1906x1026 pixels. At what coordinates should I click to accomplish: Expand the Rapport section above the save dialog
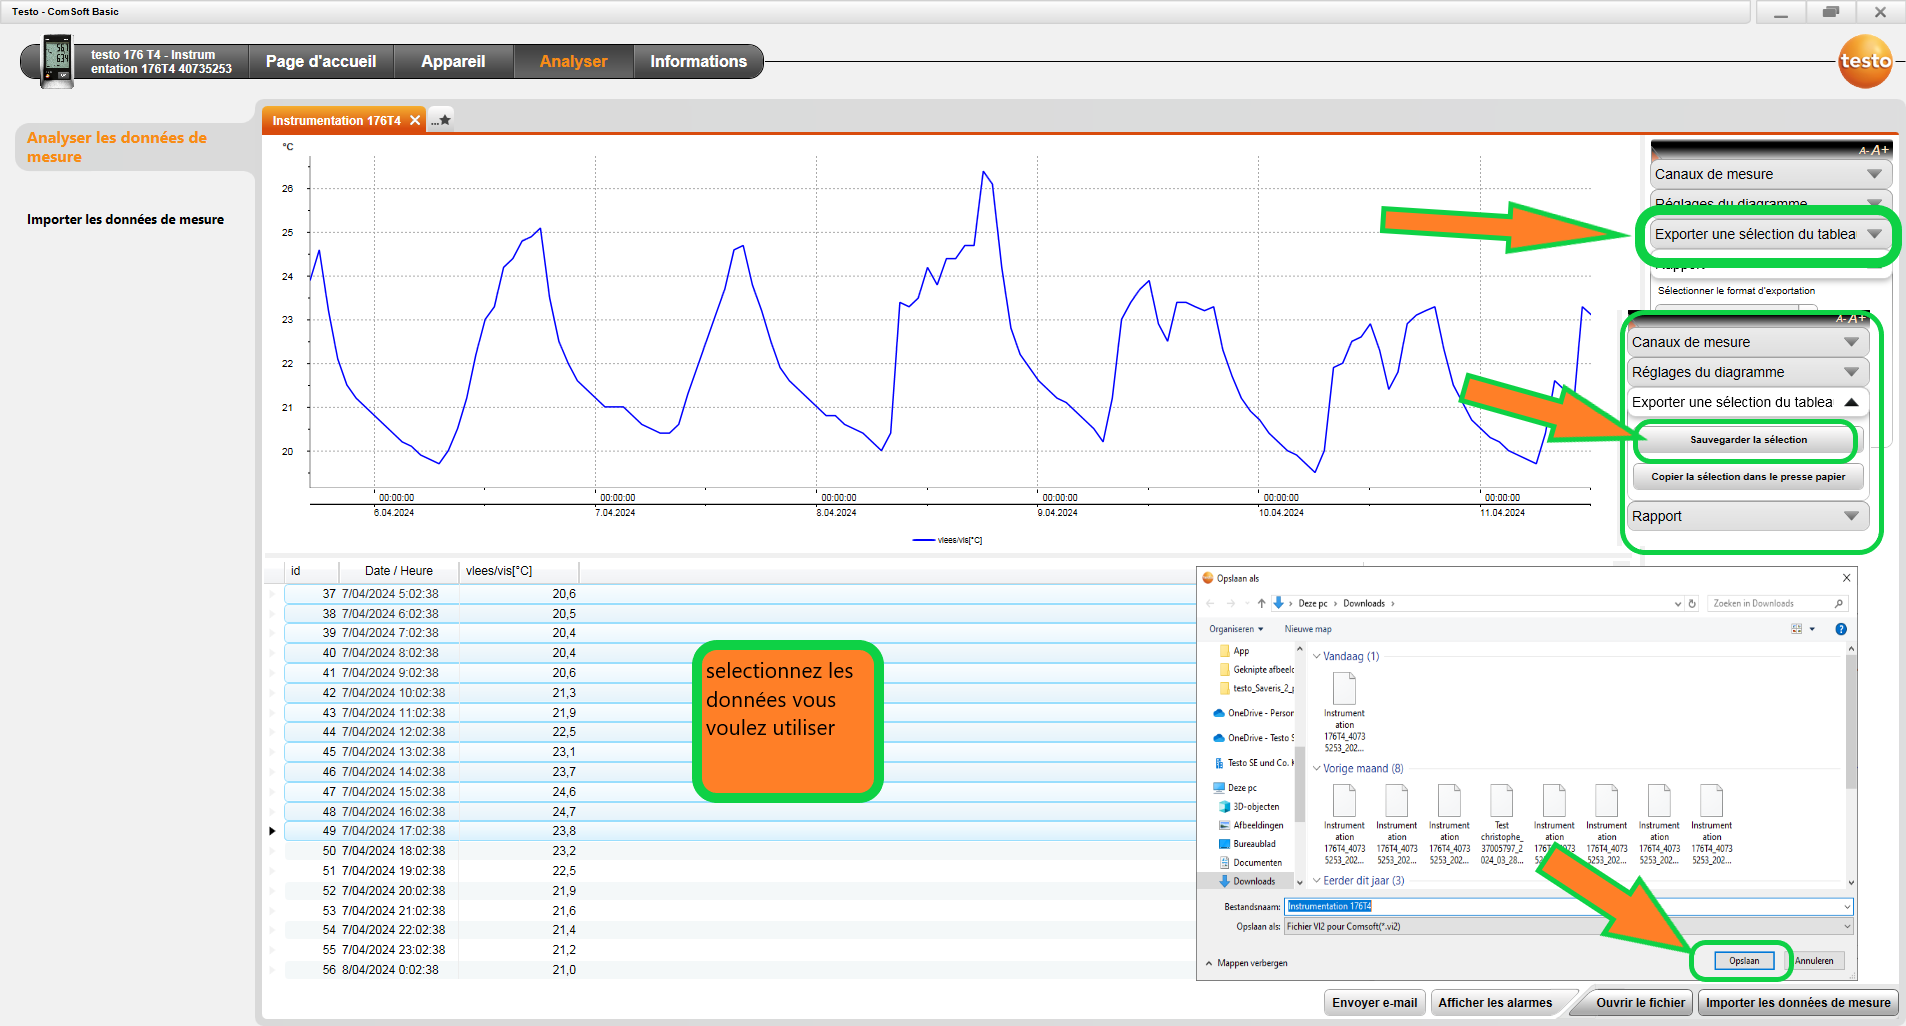1748,516
